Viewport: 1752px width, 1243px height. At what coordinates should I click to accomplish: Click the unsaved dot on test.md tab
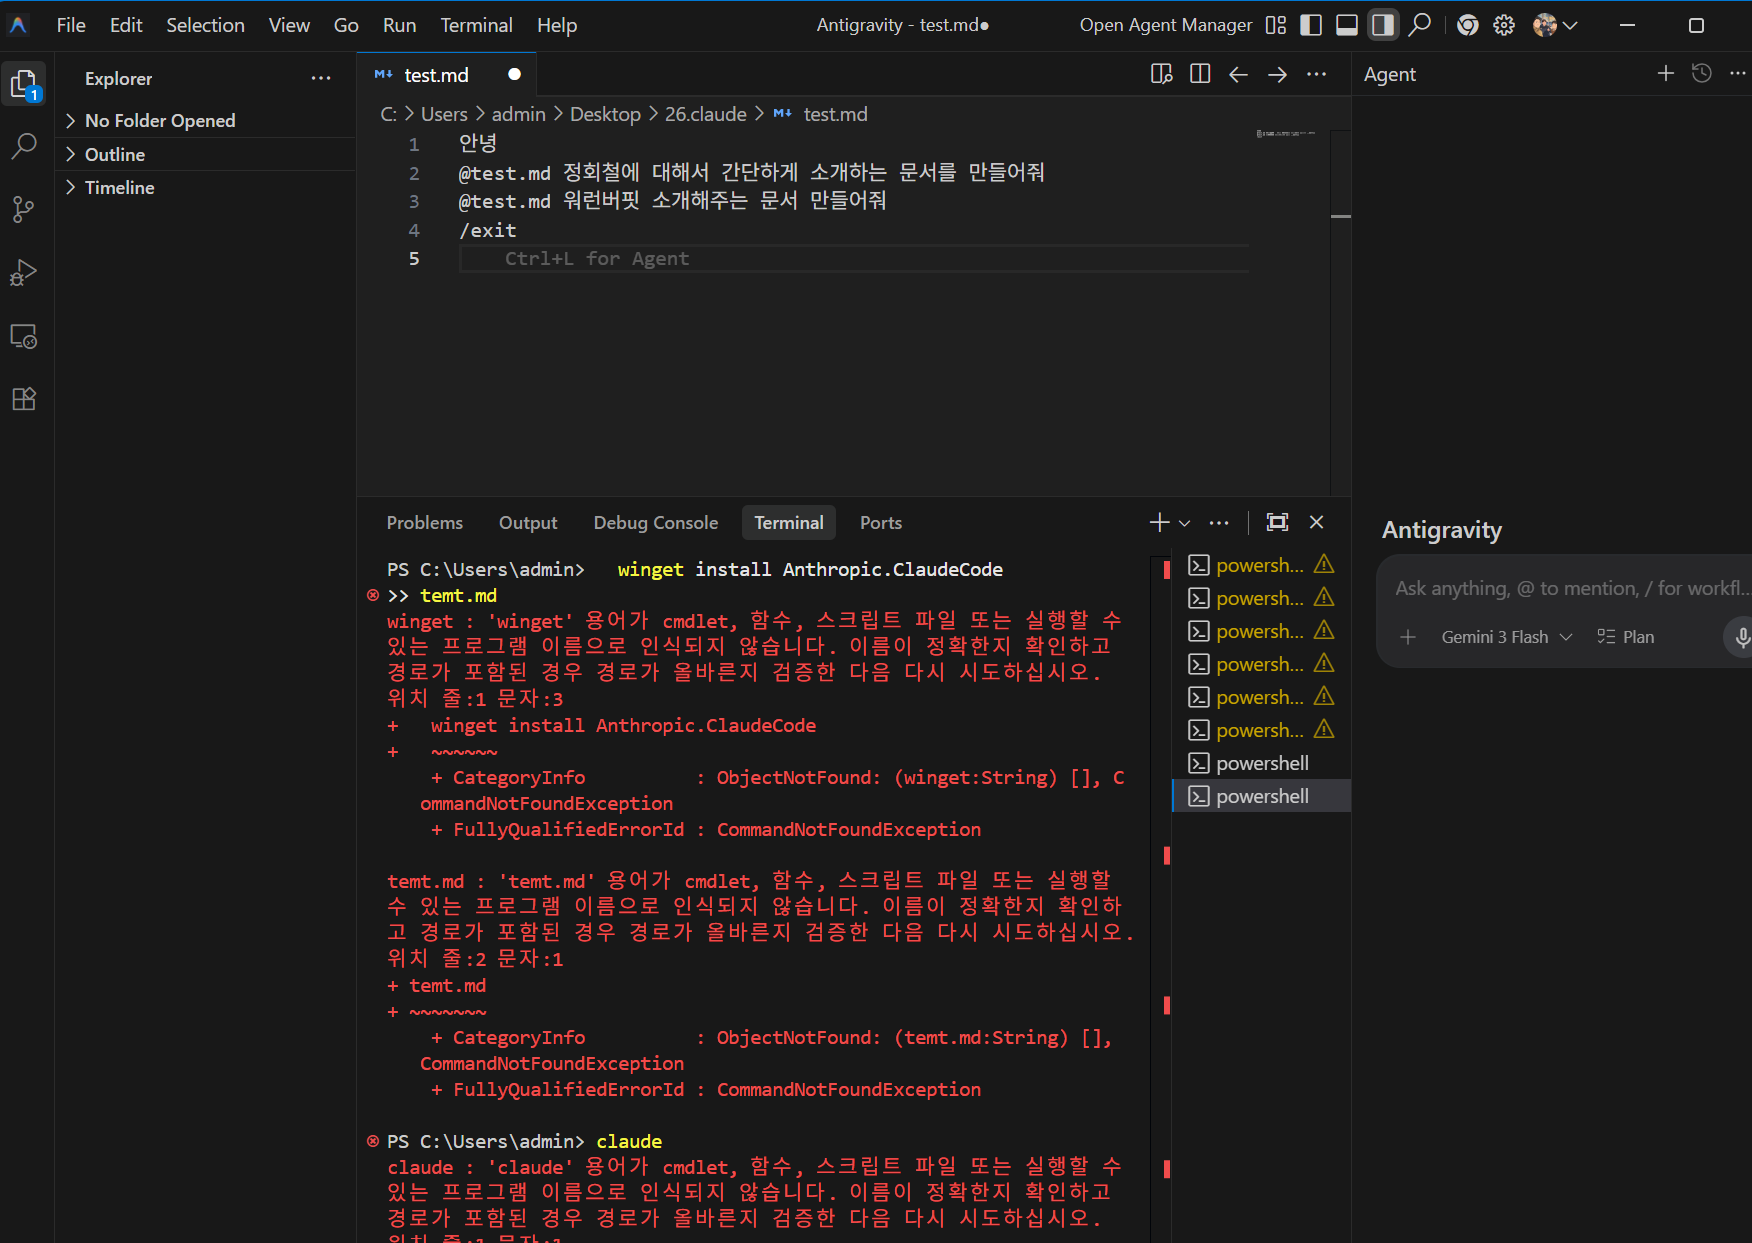click(x=514, y=74)
